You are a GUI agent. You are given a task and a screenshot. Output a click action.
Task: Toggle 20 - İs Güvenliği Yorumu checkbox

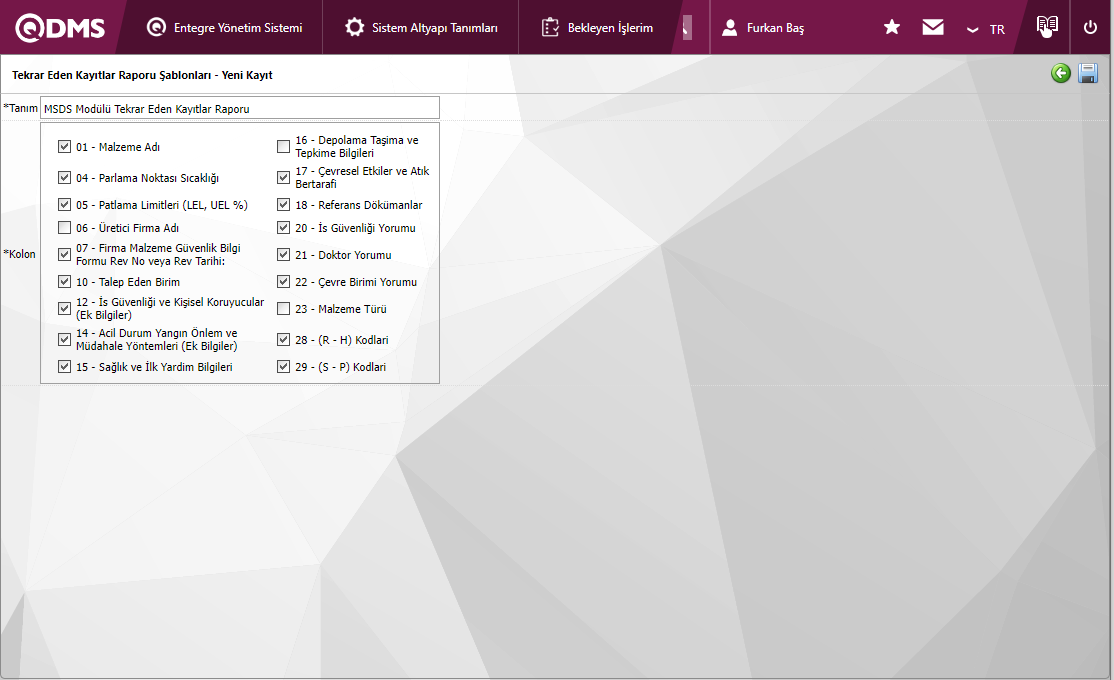(283, 228)
